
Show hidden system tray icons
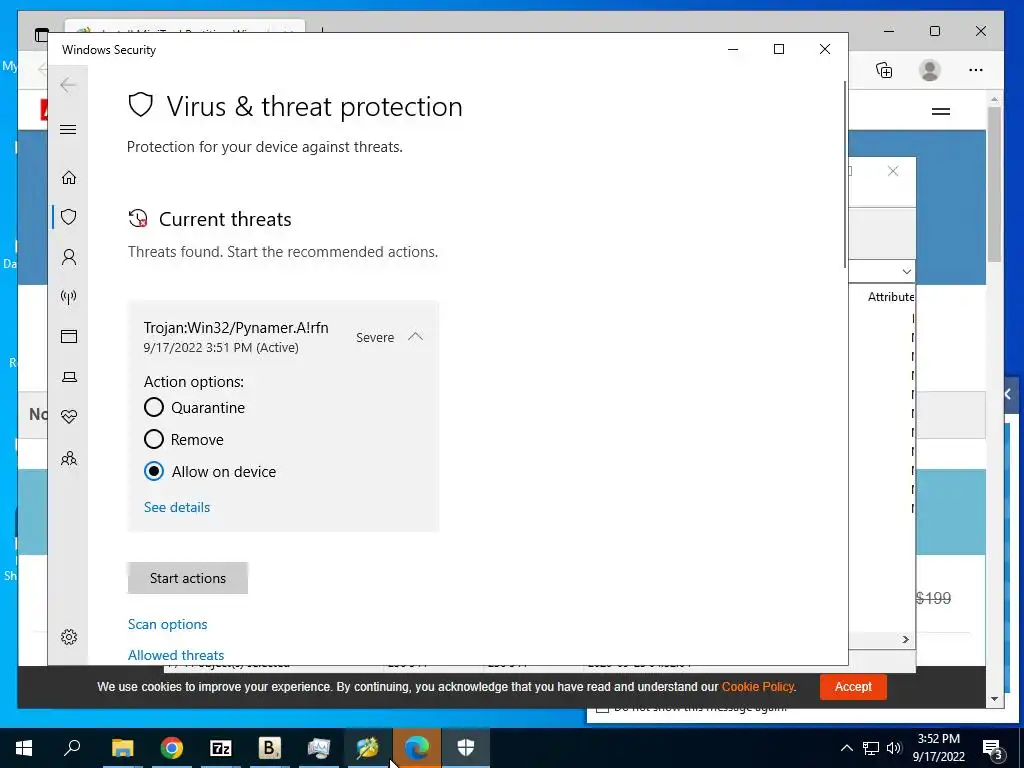click(846, 748)
